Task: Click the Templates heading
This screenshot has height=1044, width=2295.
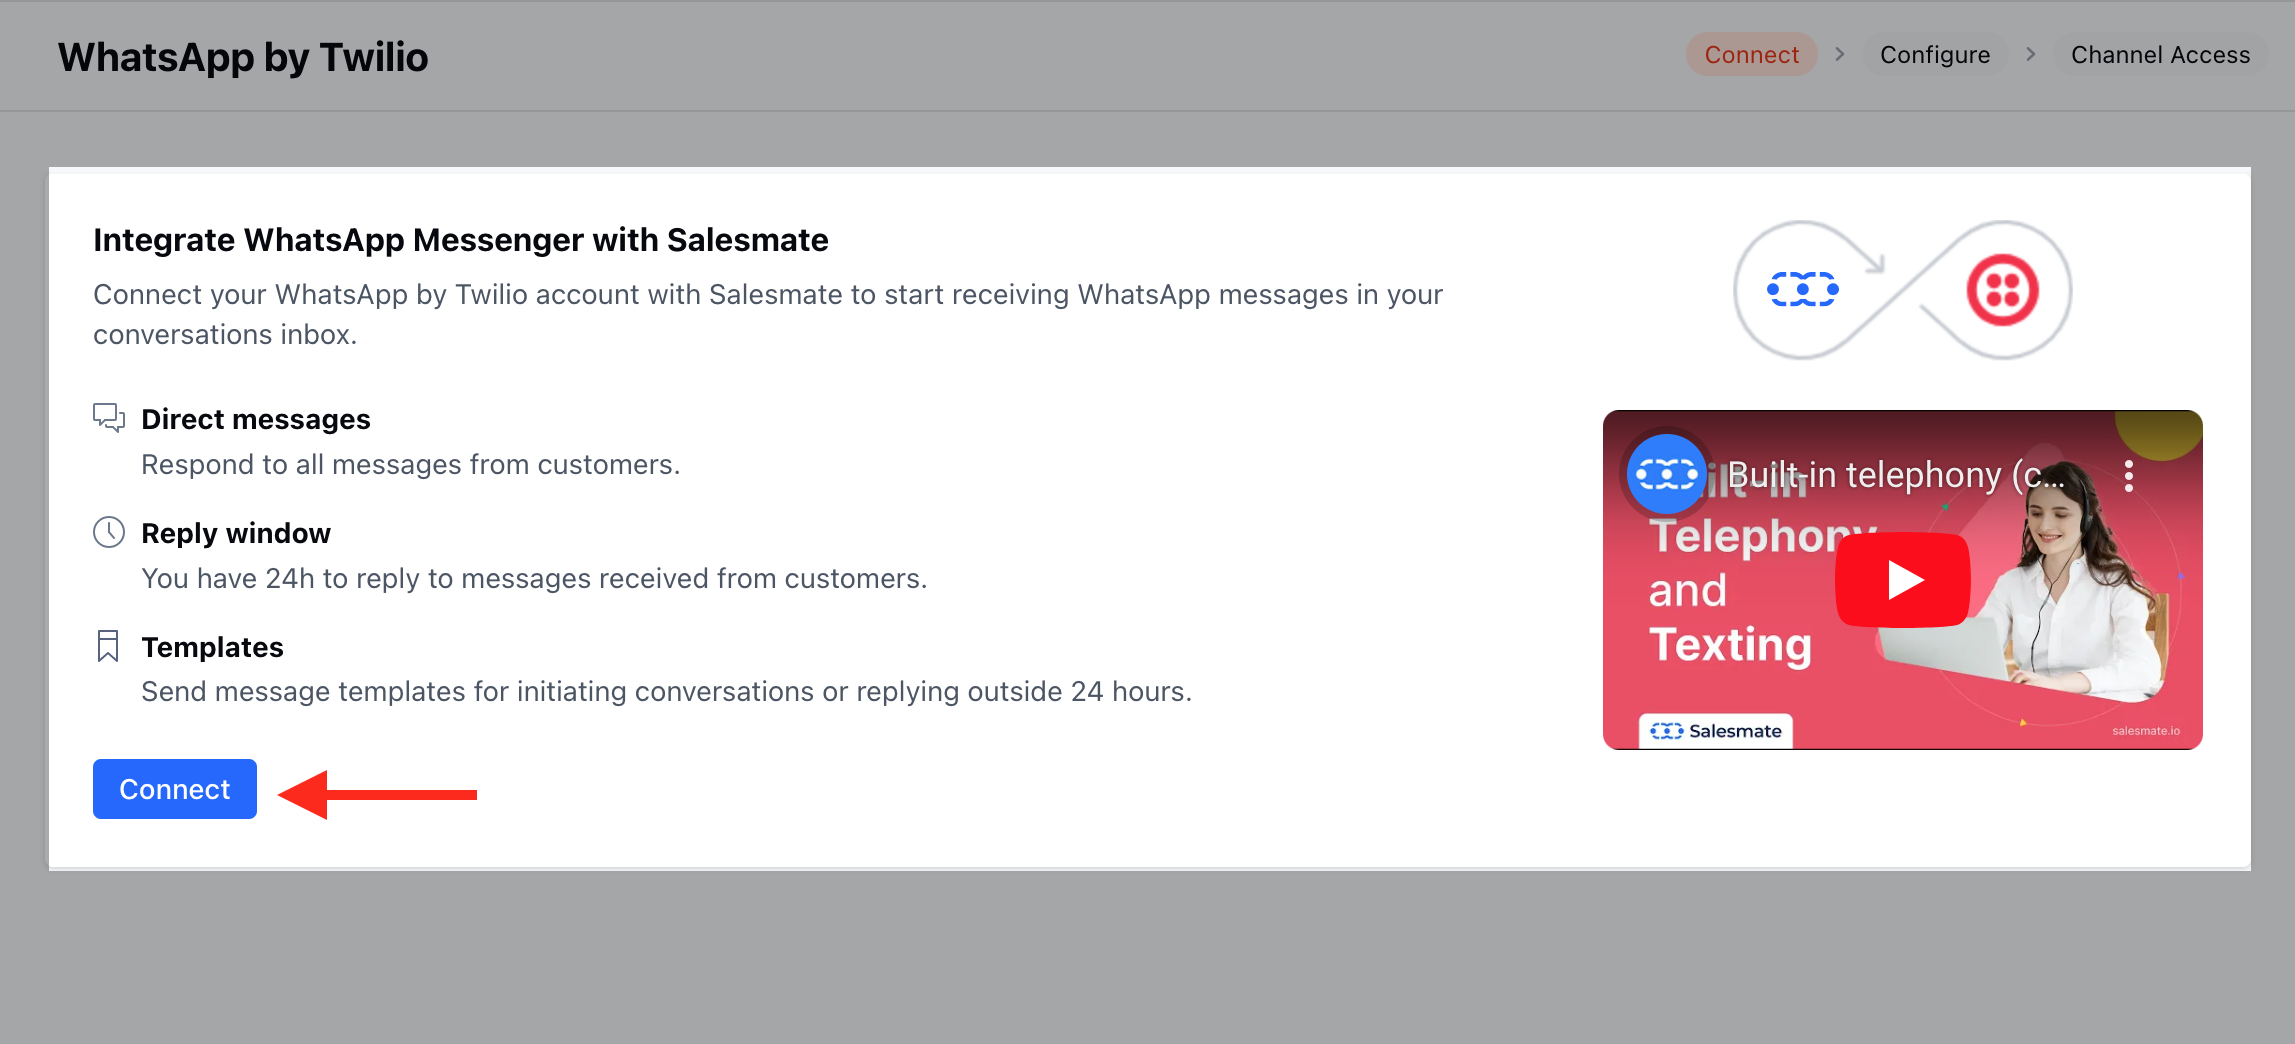Action: 213,647
